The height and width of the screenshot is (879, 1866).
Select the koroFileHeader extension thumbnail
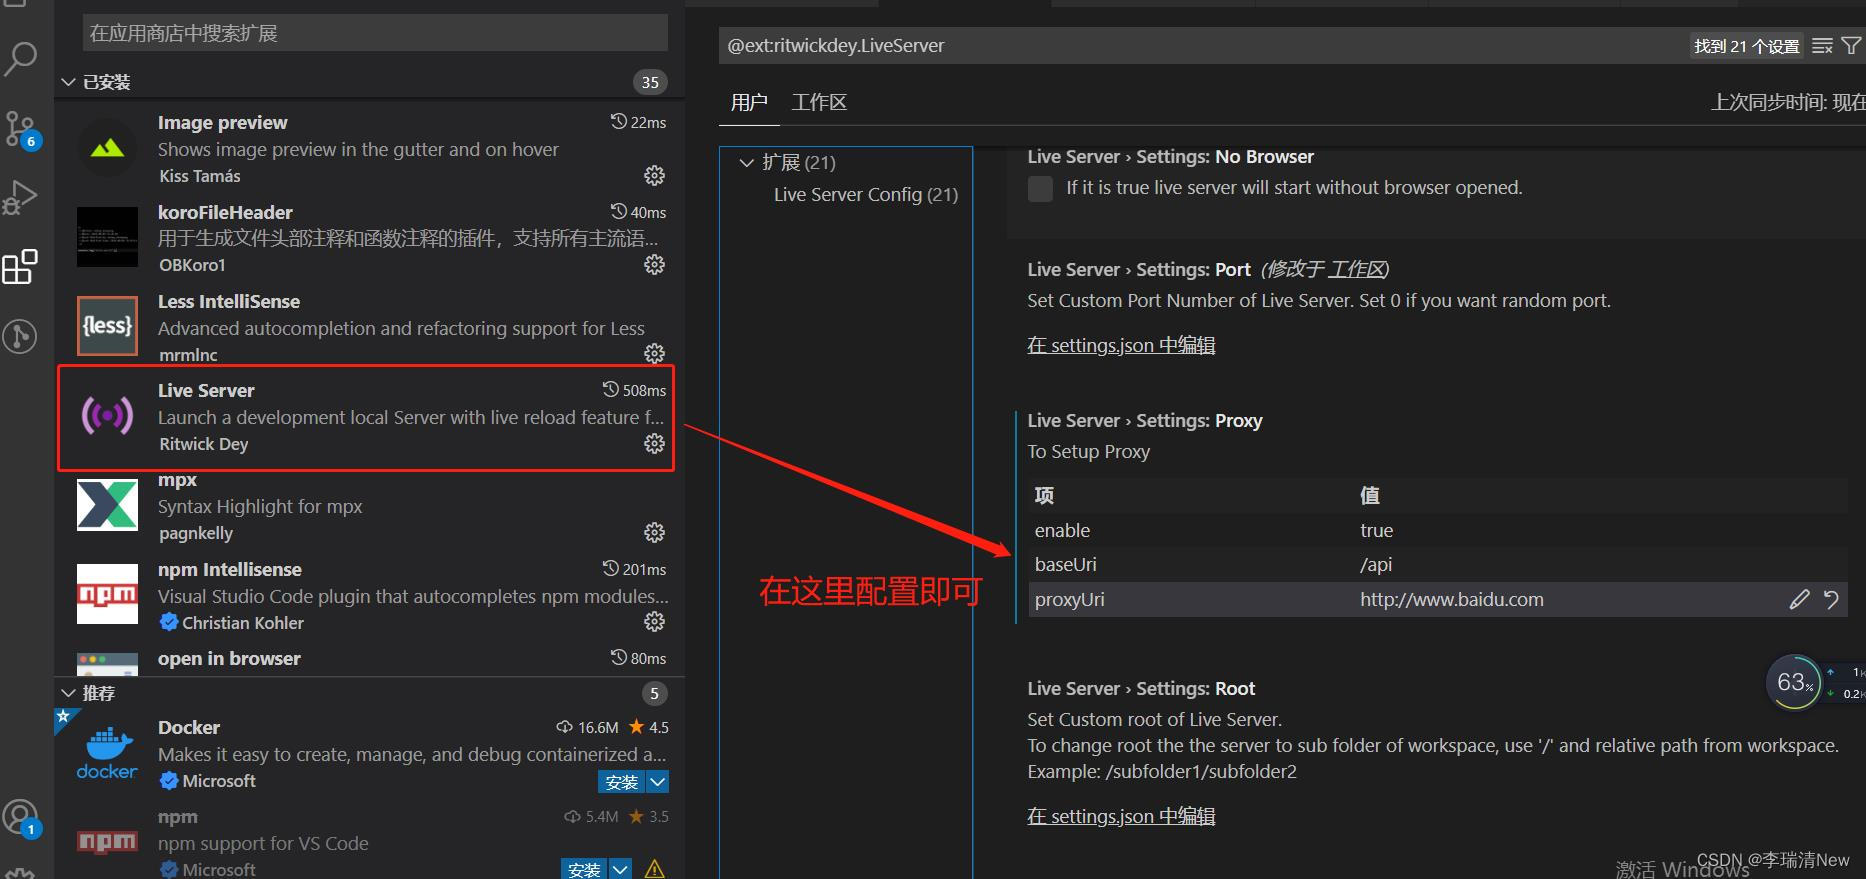point(107,237)
